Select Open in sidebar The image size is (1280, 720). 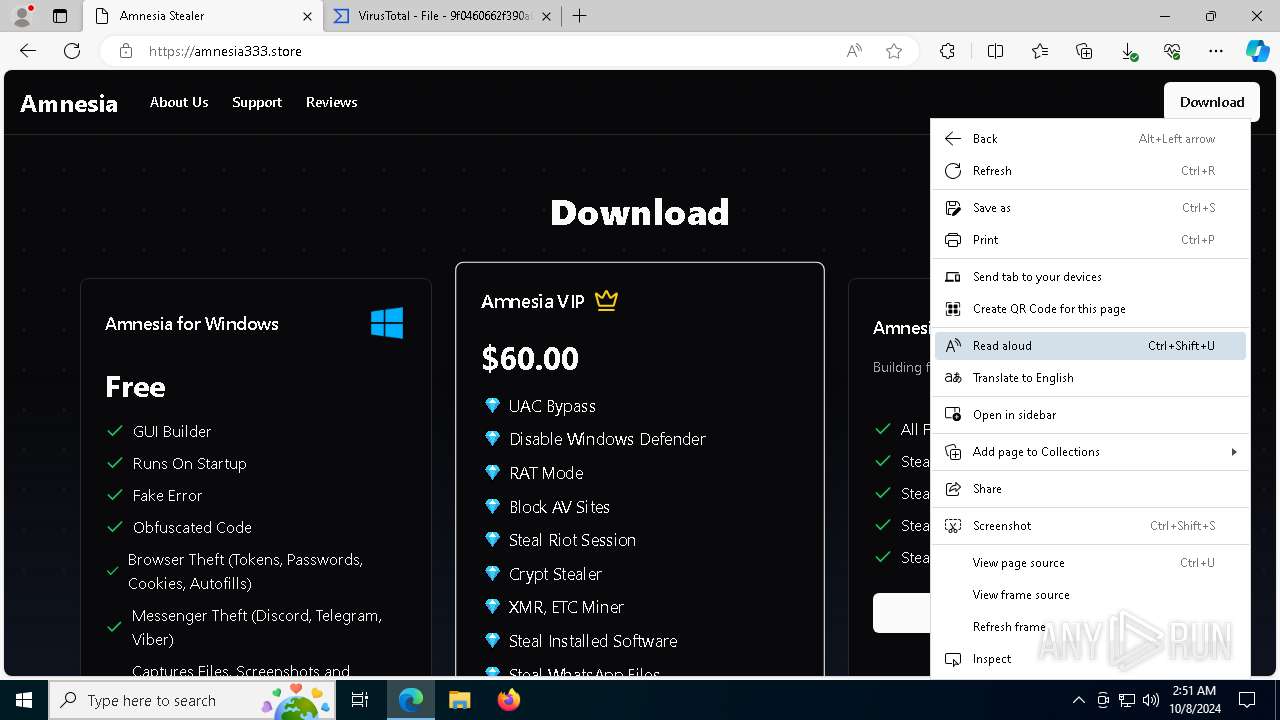(x=1090, y=415)
